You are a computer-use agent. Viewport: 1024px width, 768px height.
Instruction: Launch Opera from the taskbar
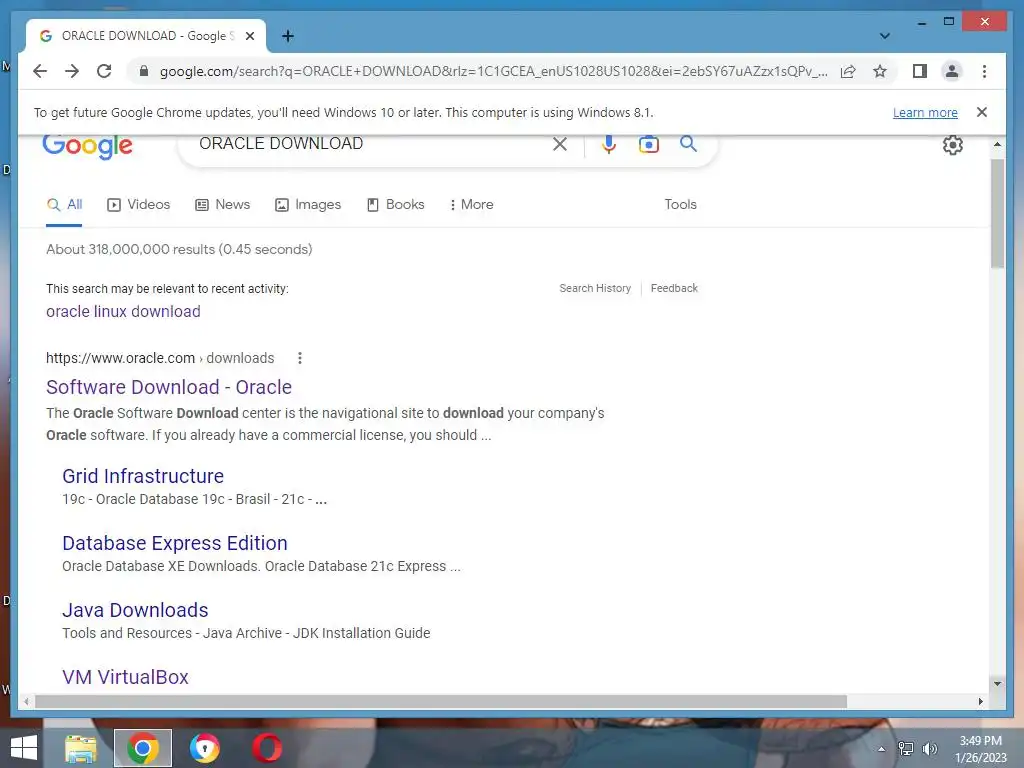click(267, 748)
